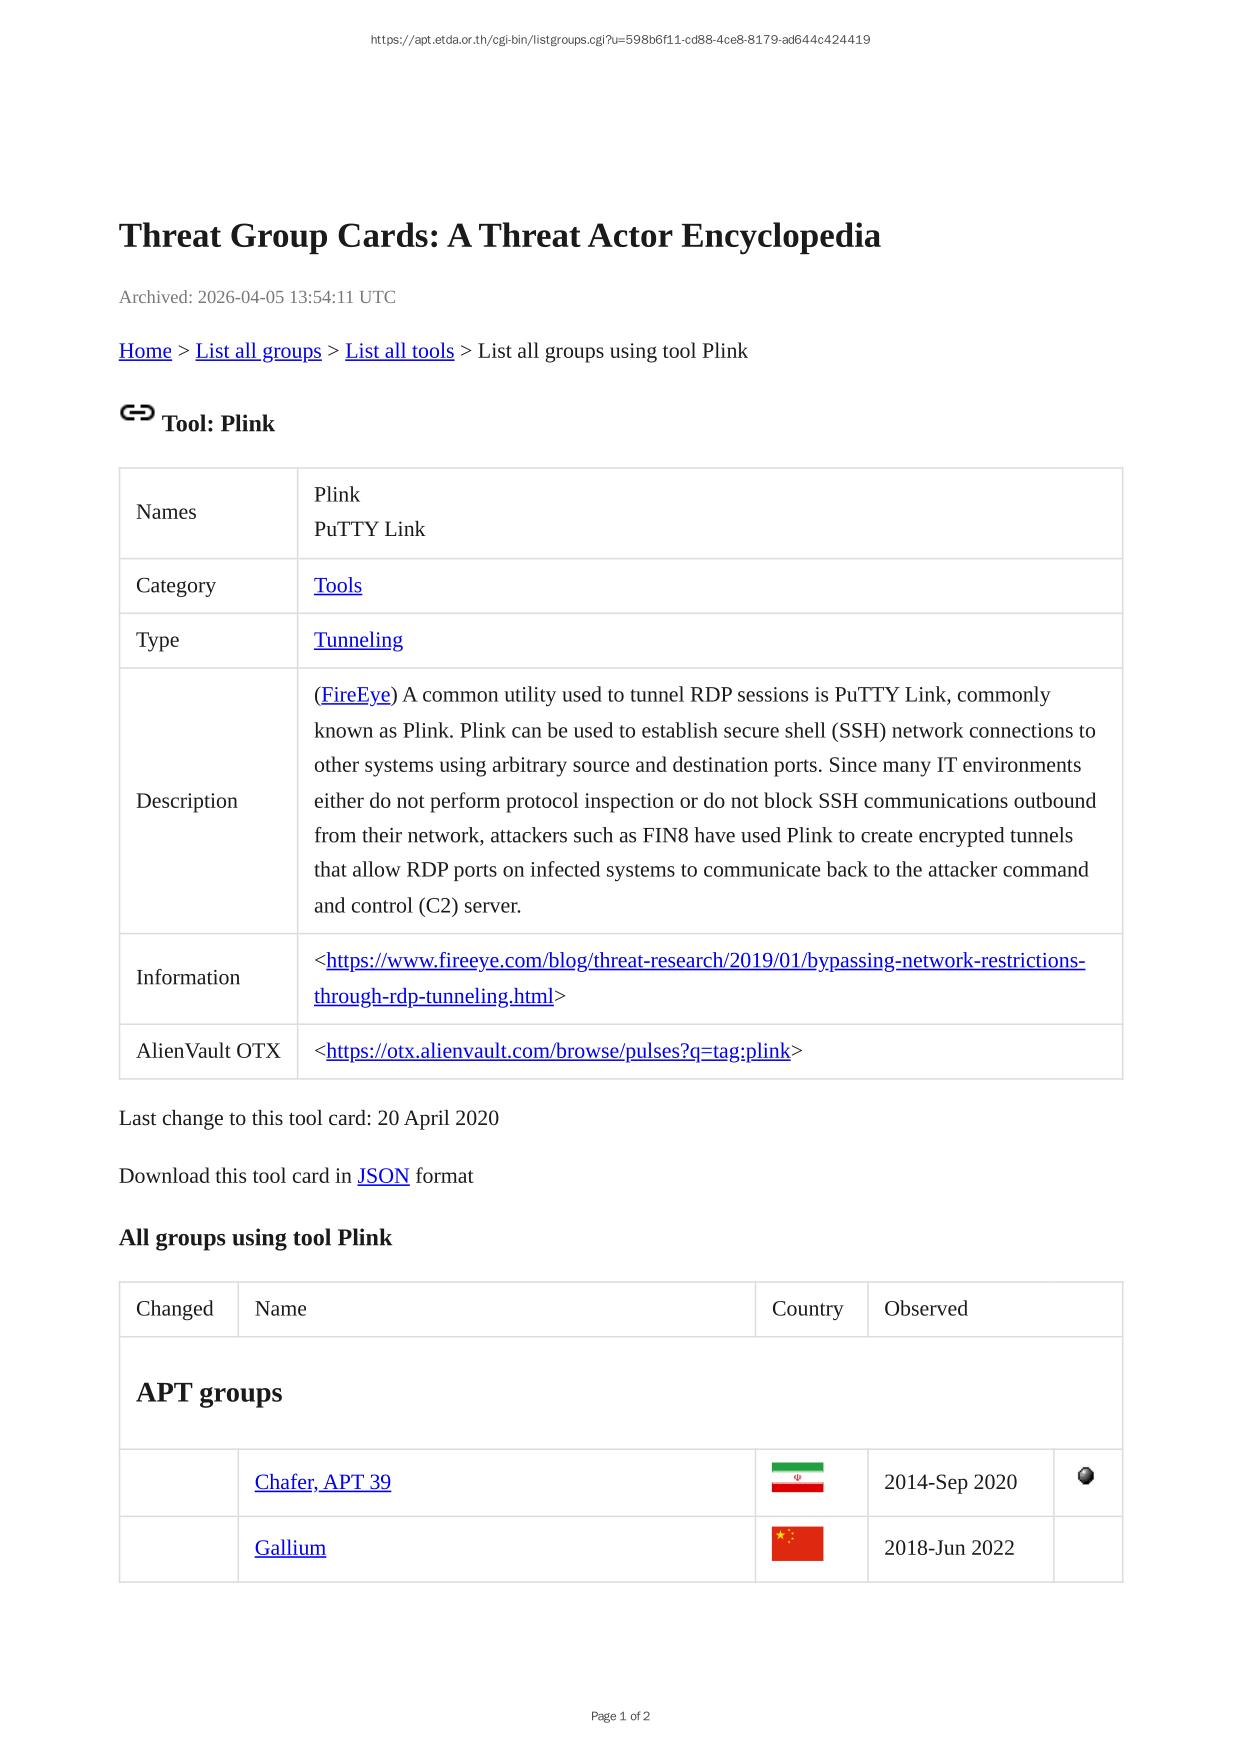Viewport: 1242px width, 1756px height.
Task: Click the Iran flag icon
Action: tap(797, 1478)
